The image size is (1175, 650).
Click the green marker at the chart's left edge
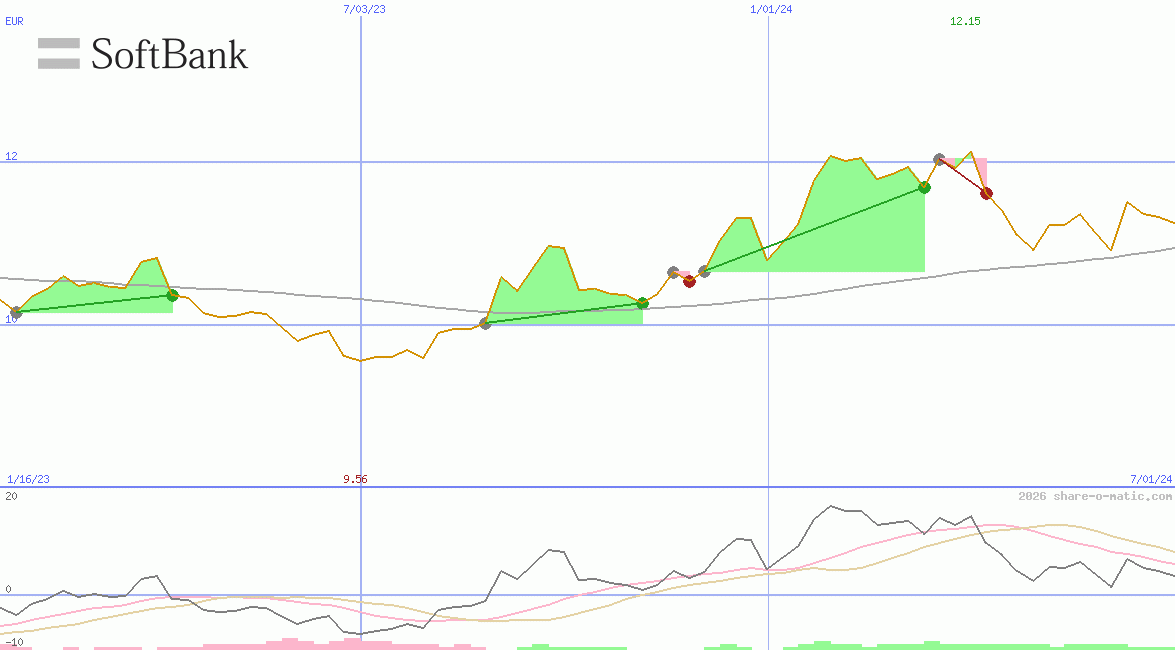(x=14, y=311)
